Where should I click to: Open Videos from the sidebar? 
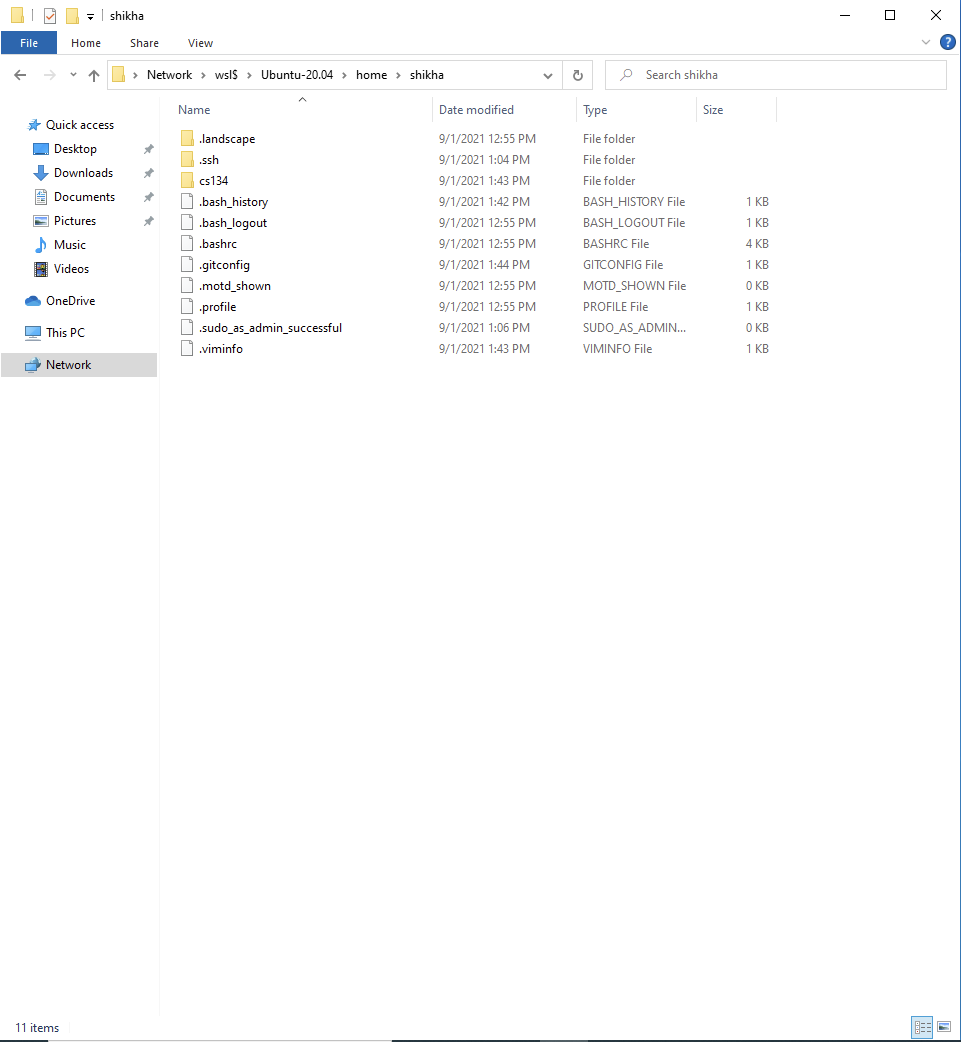tap(71, 268)
